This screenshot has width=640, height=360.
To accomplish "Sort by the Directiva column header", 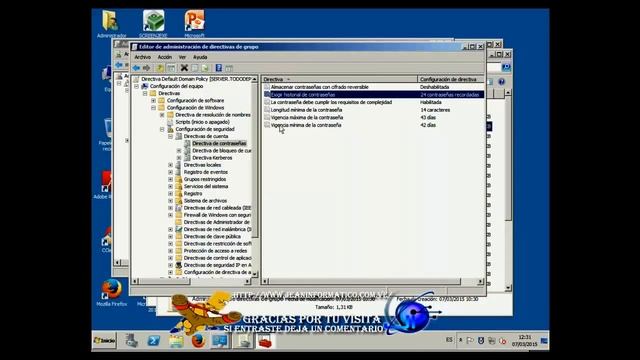I will [339, 79].
